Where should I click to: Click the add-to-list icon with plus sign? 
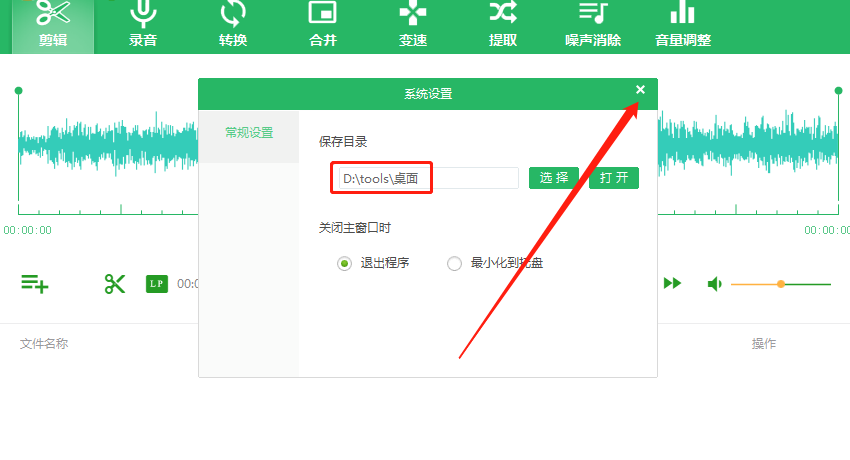pos(35,283)
